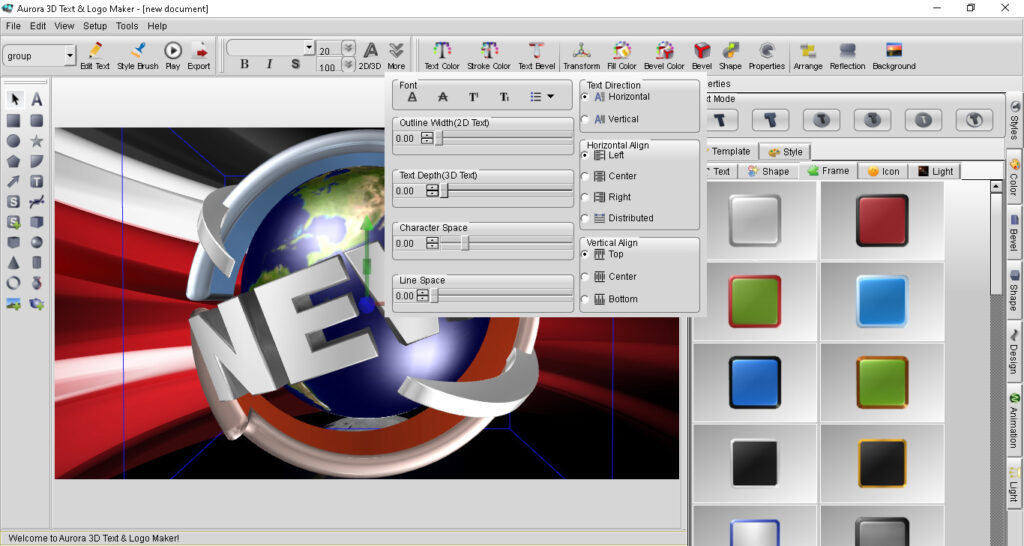Select the text 'A' tool in toolbox
The height and width of the screenshot is (546, 1024).
click(37, 99)
